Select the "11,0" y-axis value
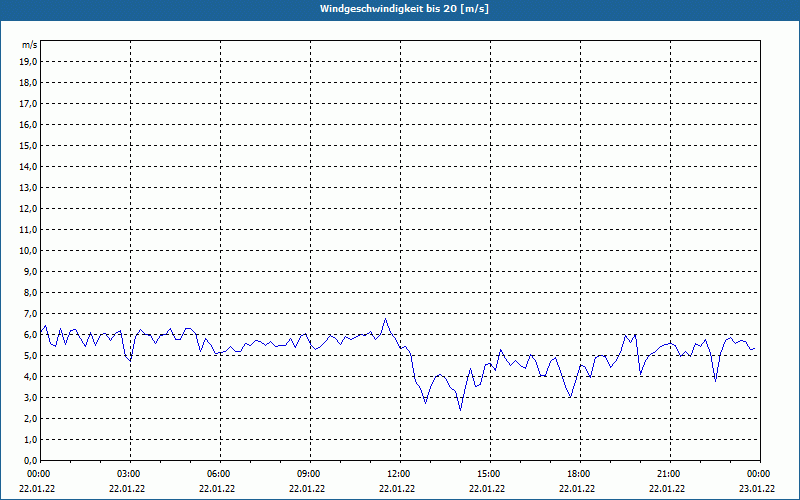Viewport: 800px width, 500px height. click(28, 230)
